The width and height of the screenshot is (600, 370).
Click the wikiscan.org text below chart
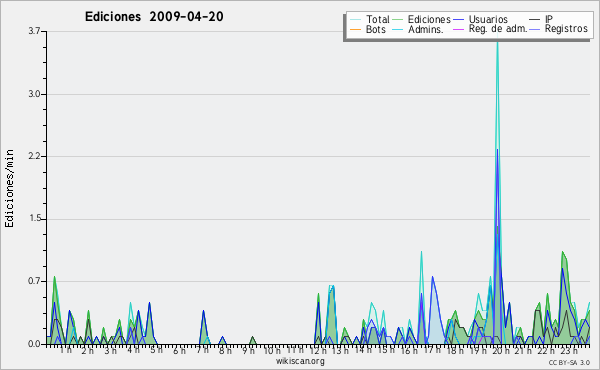coord(300,361)
